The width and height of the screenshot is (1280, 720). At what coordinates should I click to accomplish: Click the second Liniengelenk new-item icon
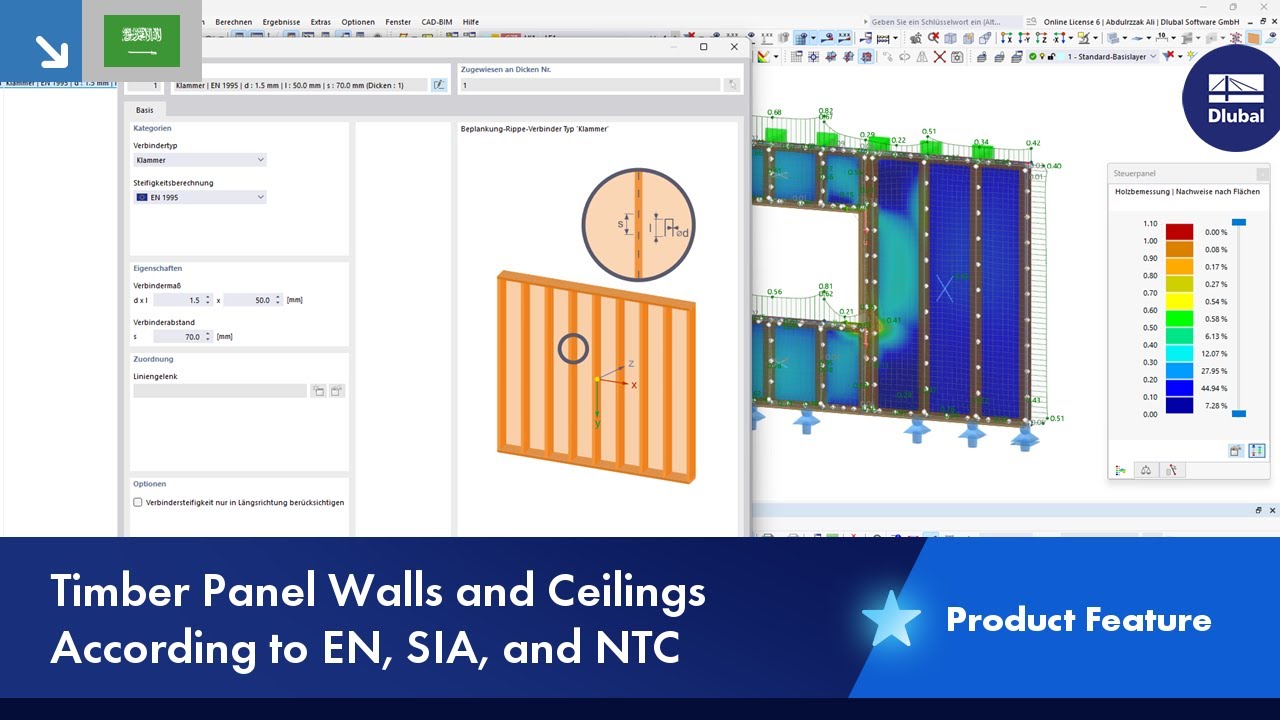click(x=337, y=391)
